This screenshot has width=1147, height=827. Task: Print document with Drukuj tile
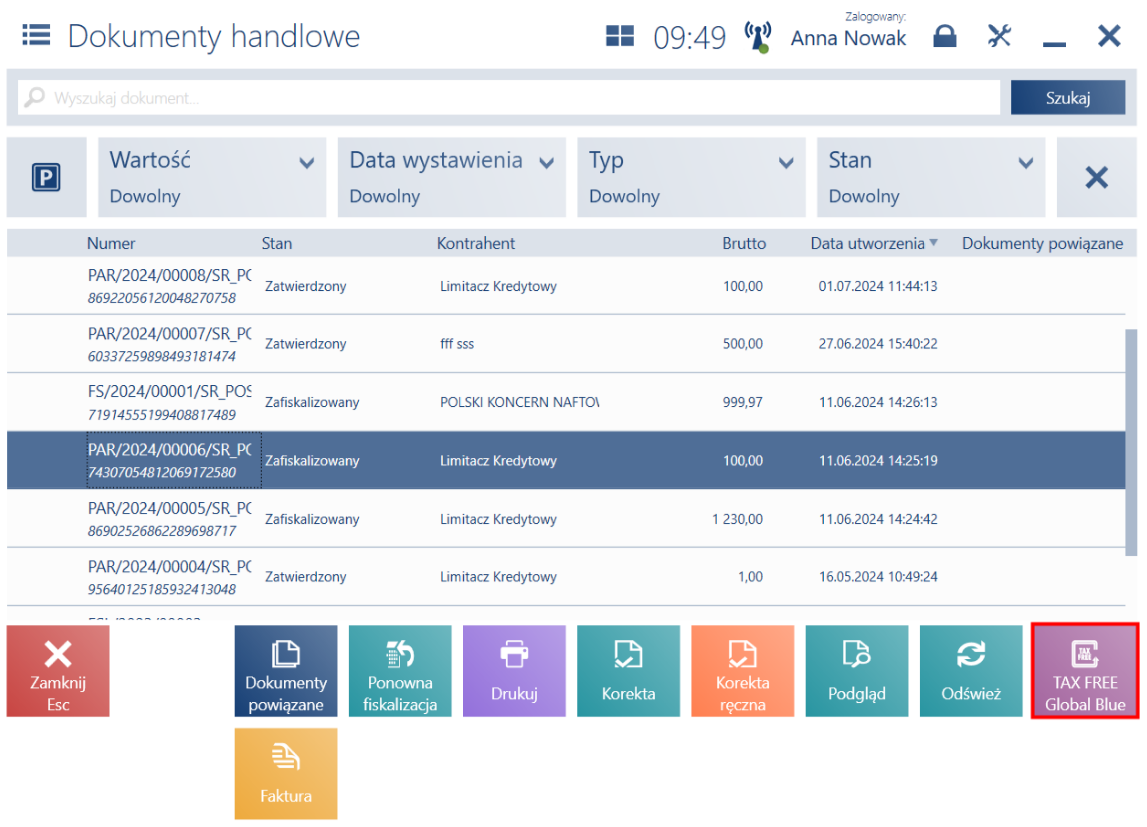[x=514, y=671]
